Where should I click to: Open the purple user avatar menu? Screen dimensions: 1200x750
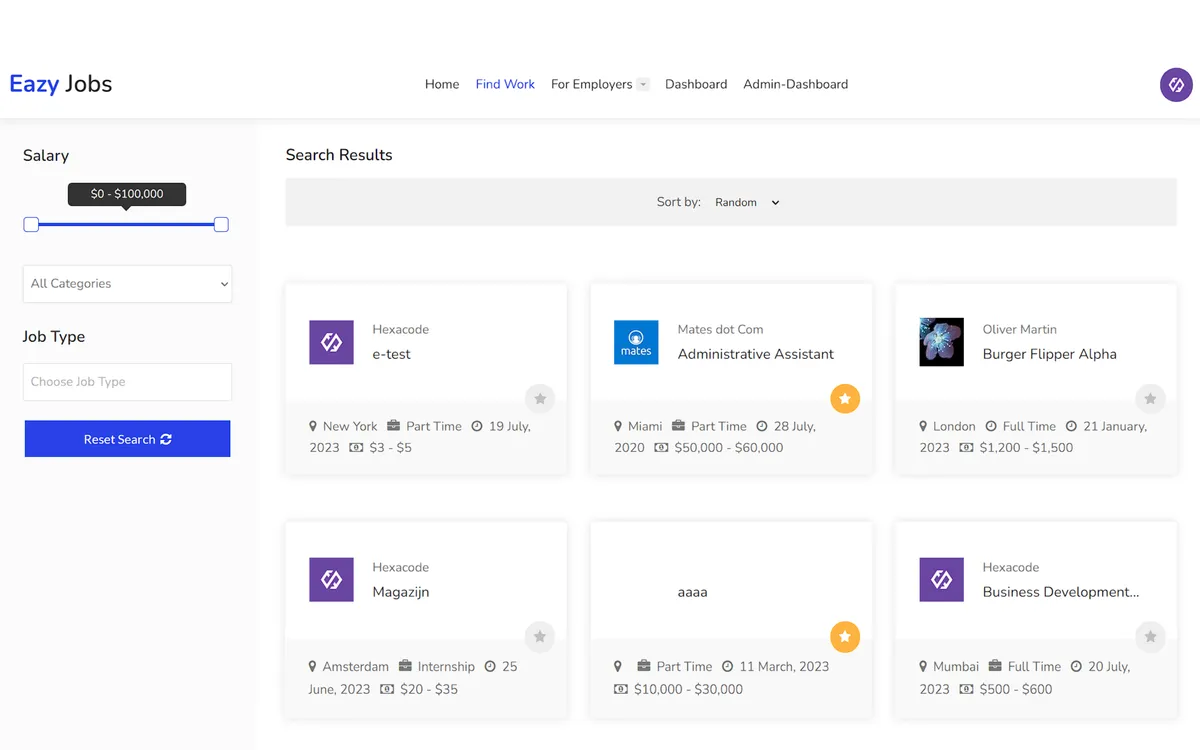point(1176,85)
